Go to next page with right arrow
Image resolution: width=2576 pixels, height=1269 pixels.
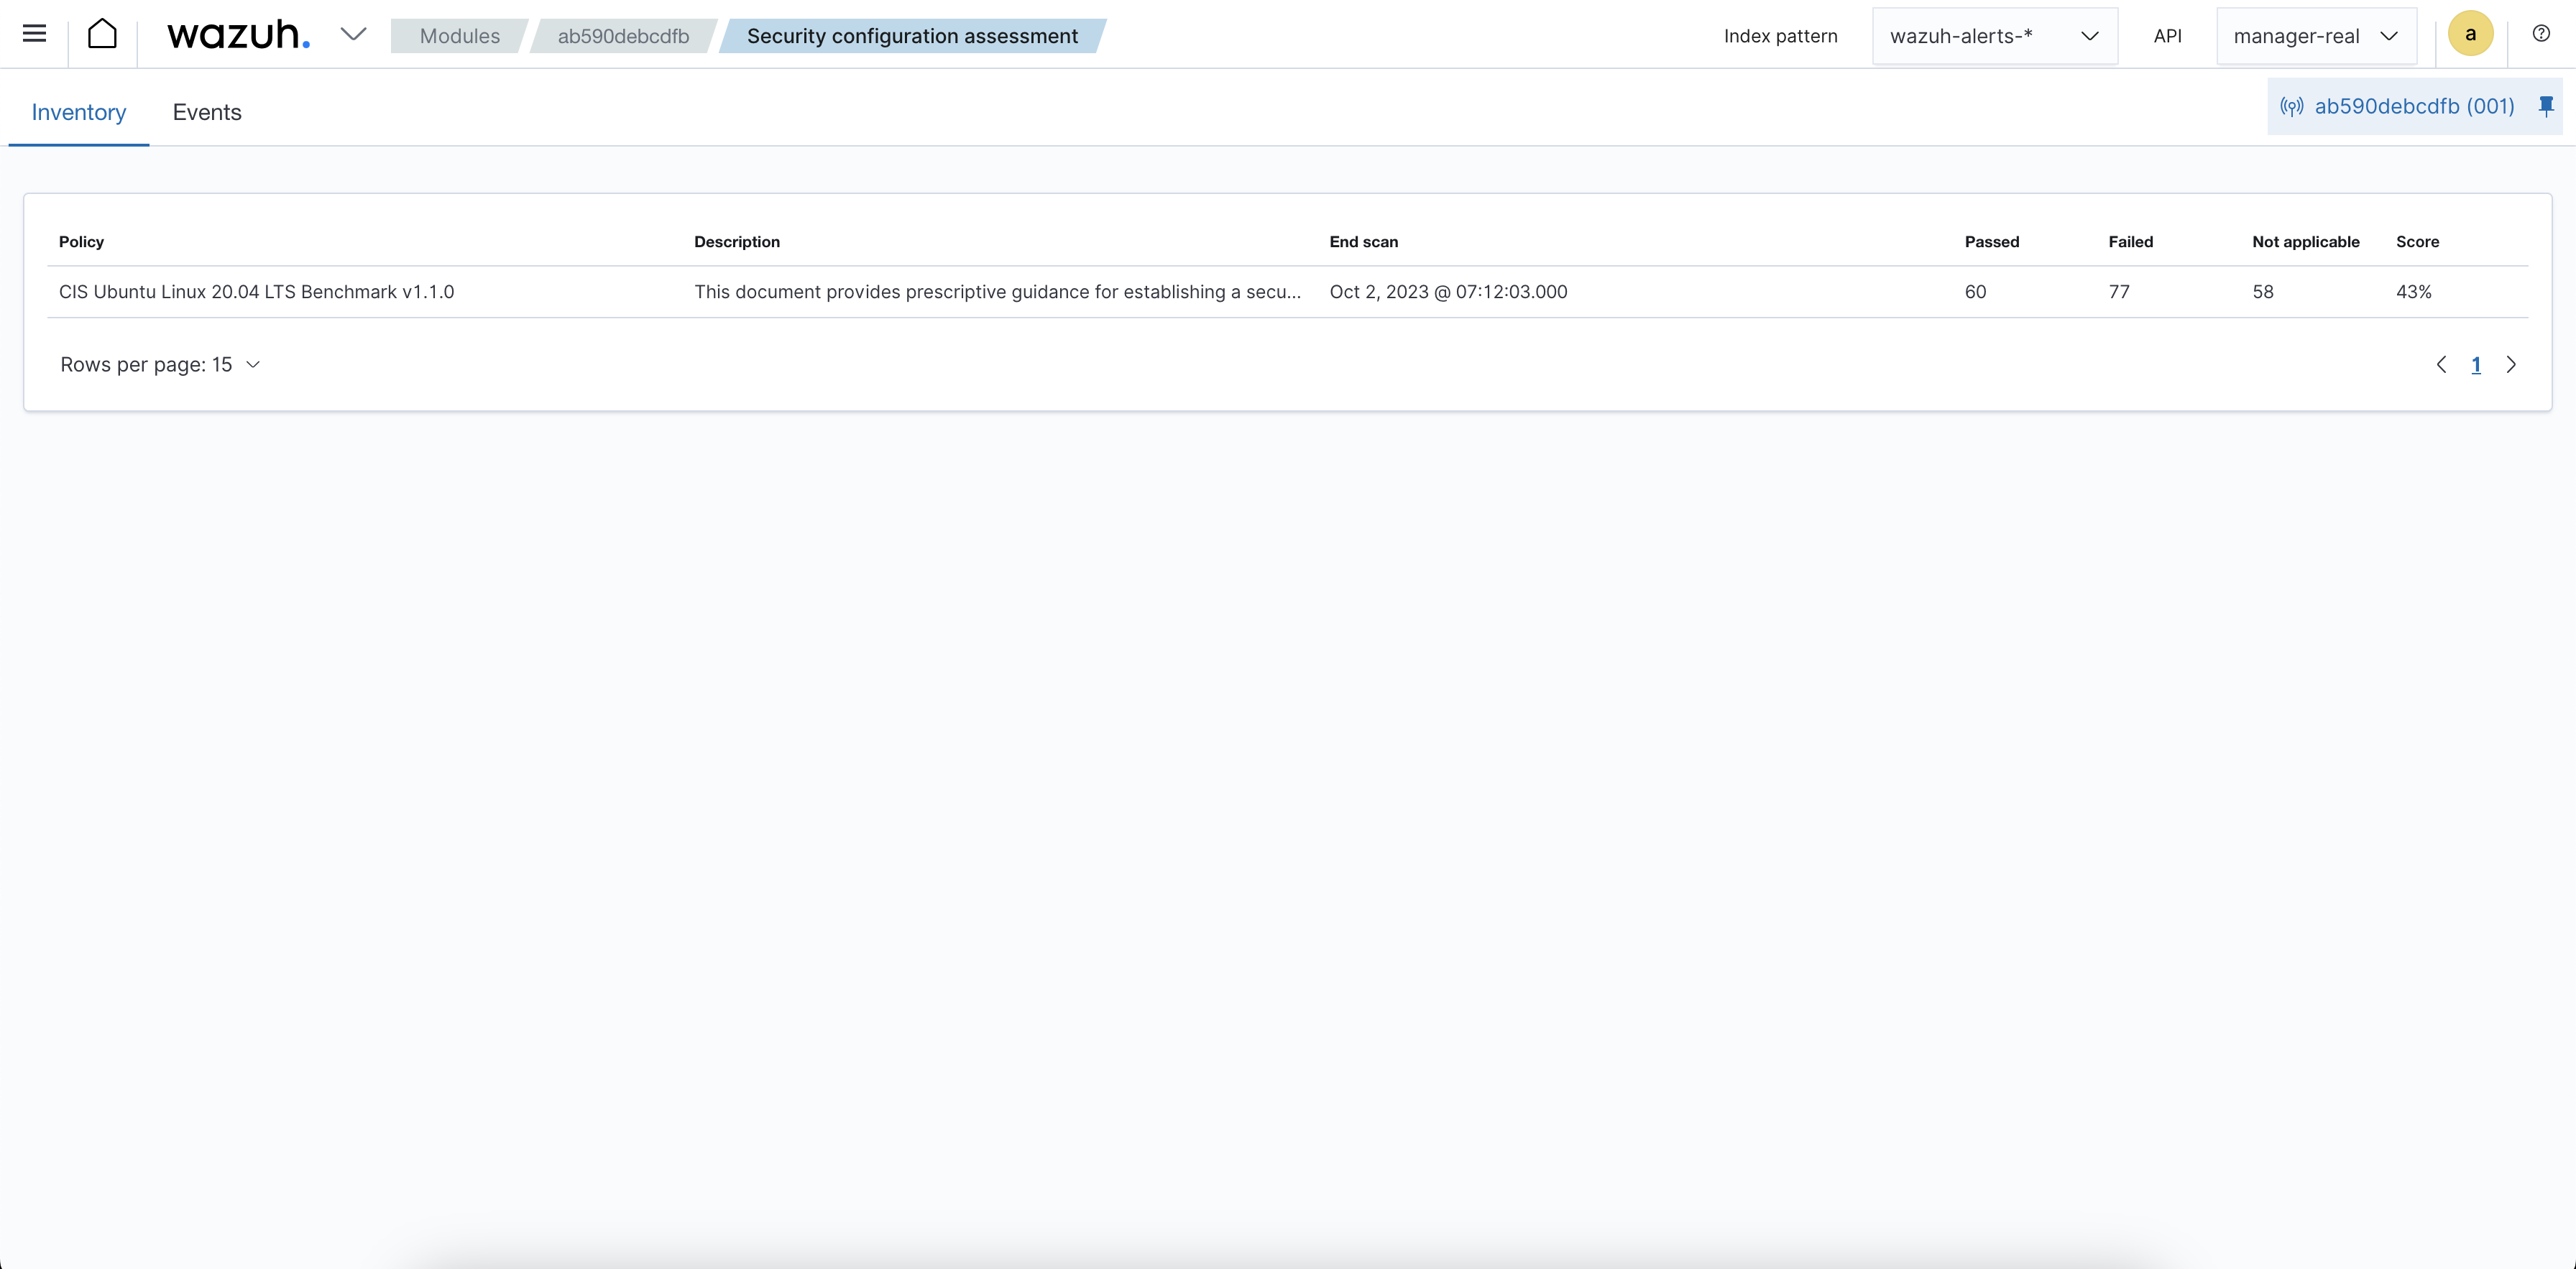[2512, 364]
